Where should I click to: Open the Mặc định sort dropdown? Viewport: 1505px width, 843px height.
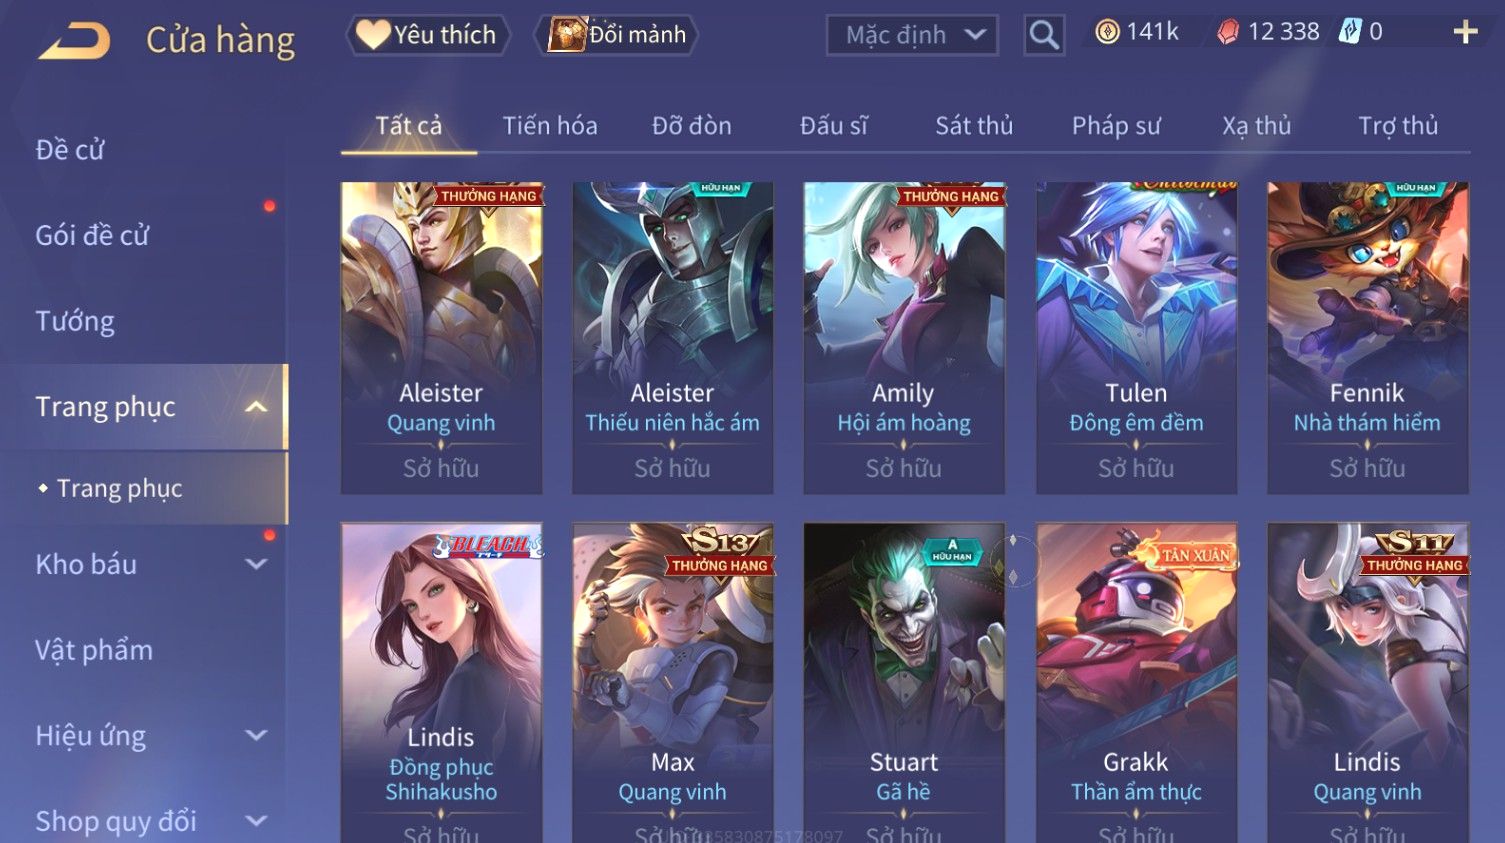[912, 35]
